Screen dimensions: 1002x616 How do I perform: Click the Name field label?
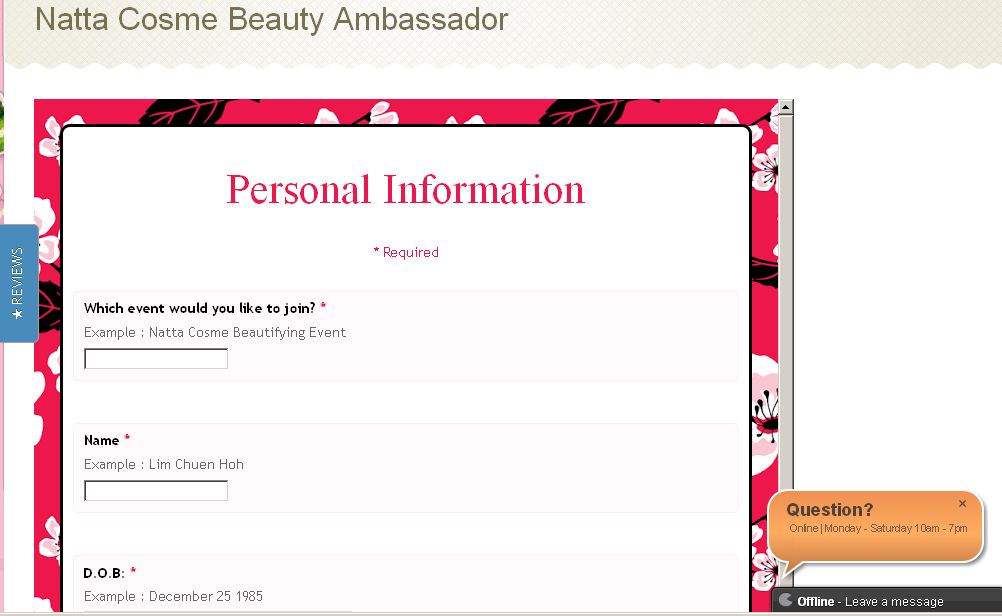coord(101,440)
